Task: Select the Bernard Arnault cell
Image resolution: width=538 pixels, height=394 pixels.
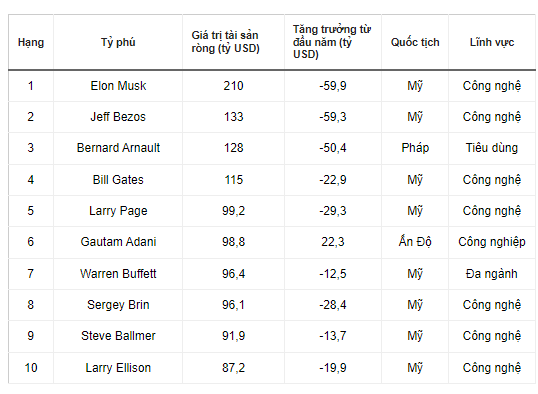Action: 118,148
